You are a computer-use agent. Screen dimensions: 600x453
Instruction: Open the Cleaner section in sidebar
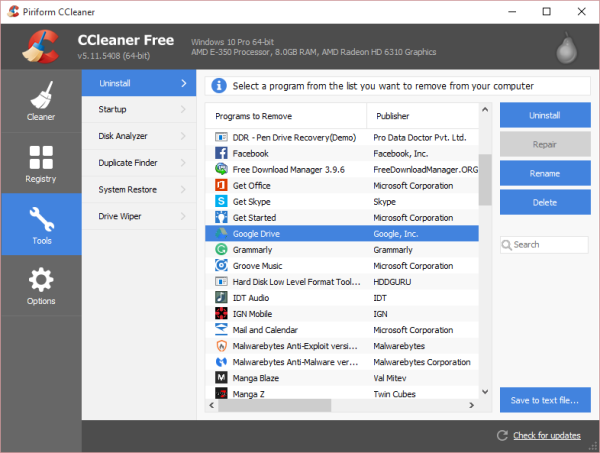(41, 101)
